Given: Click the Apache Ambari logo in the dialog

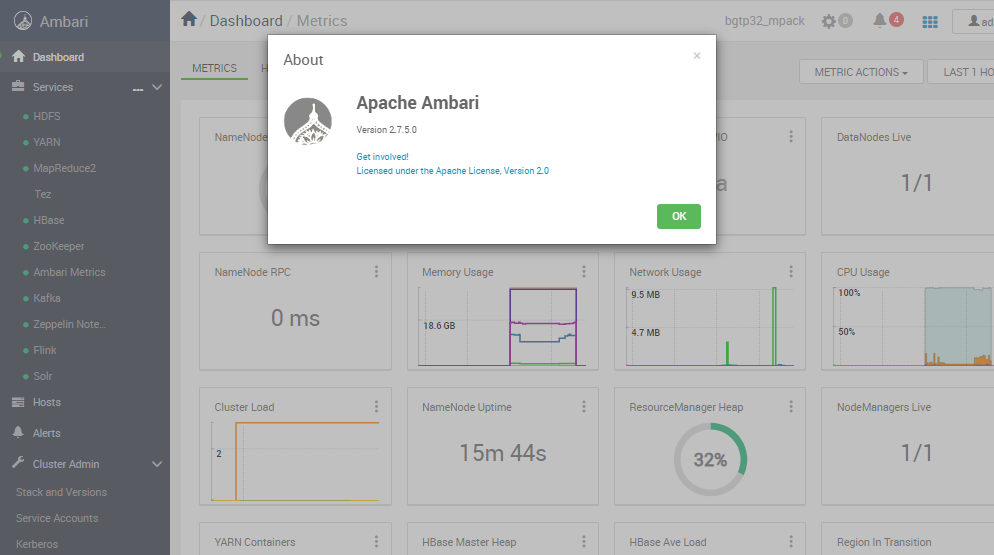Looking at the screenshot, I should (307, 121).
